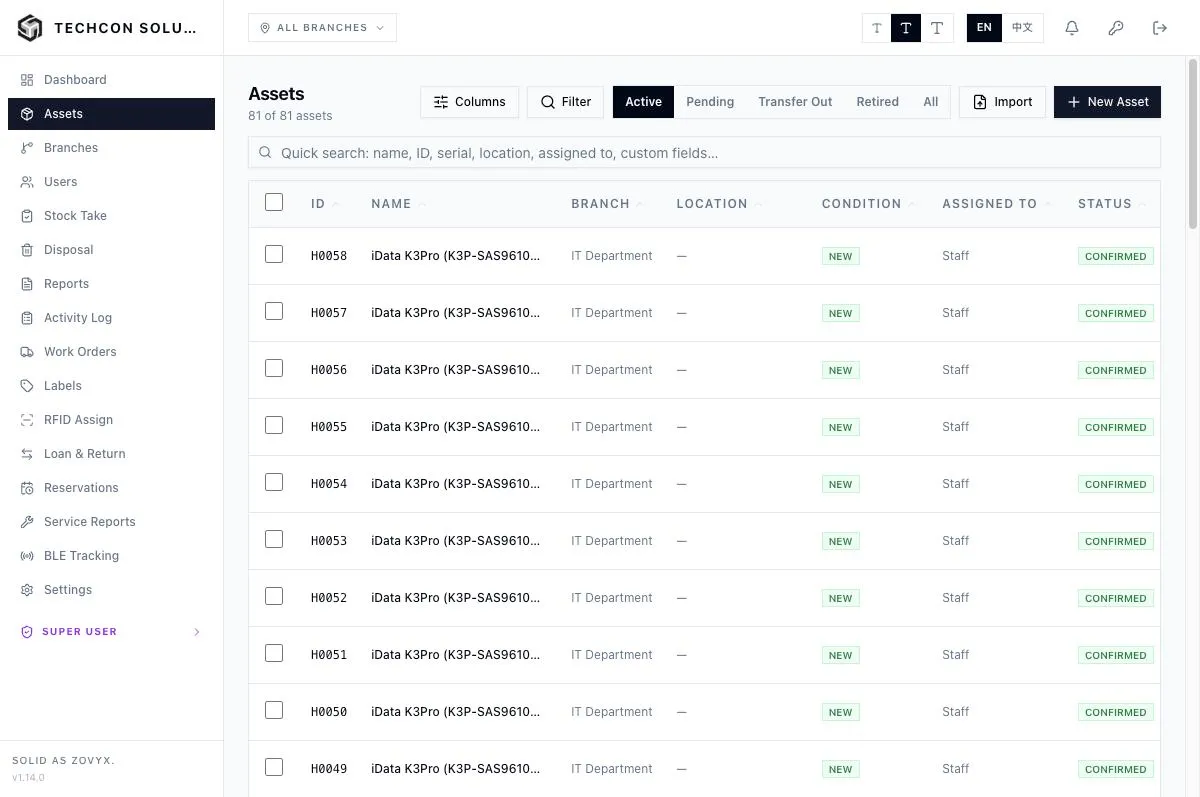This screenshot has height=797, width=1200.
Task: Open the Dashboard page icon
Action: 27,80
